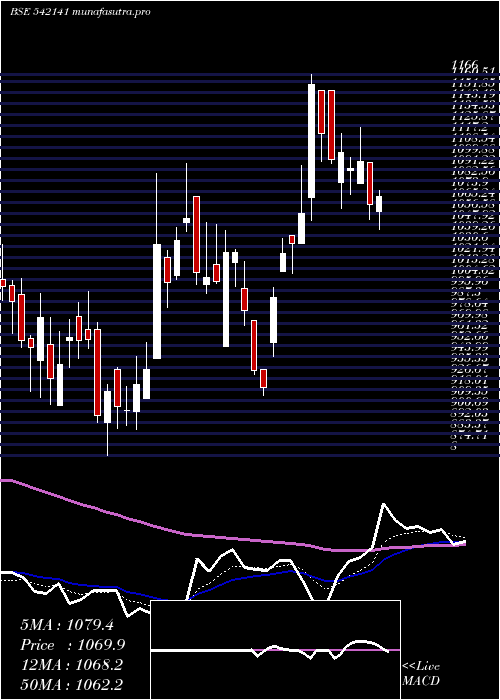Click the MACD inset chart panel
This screenshot has height=700, width=500.
pyautogui.click(x=275, y=650)
